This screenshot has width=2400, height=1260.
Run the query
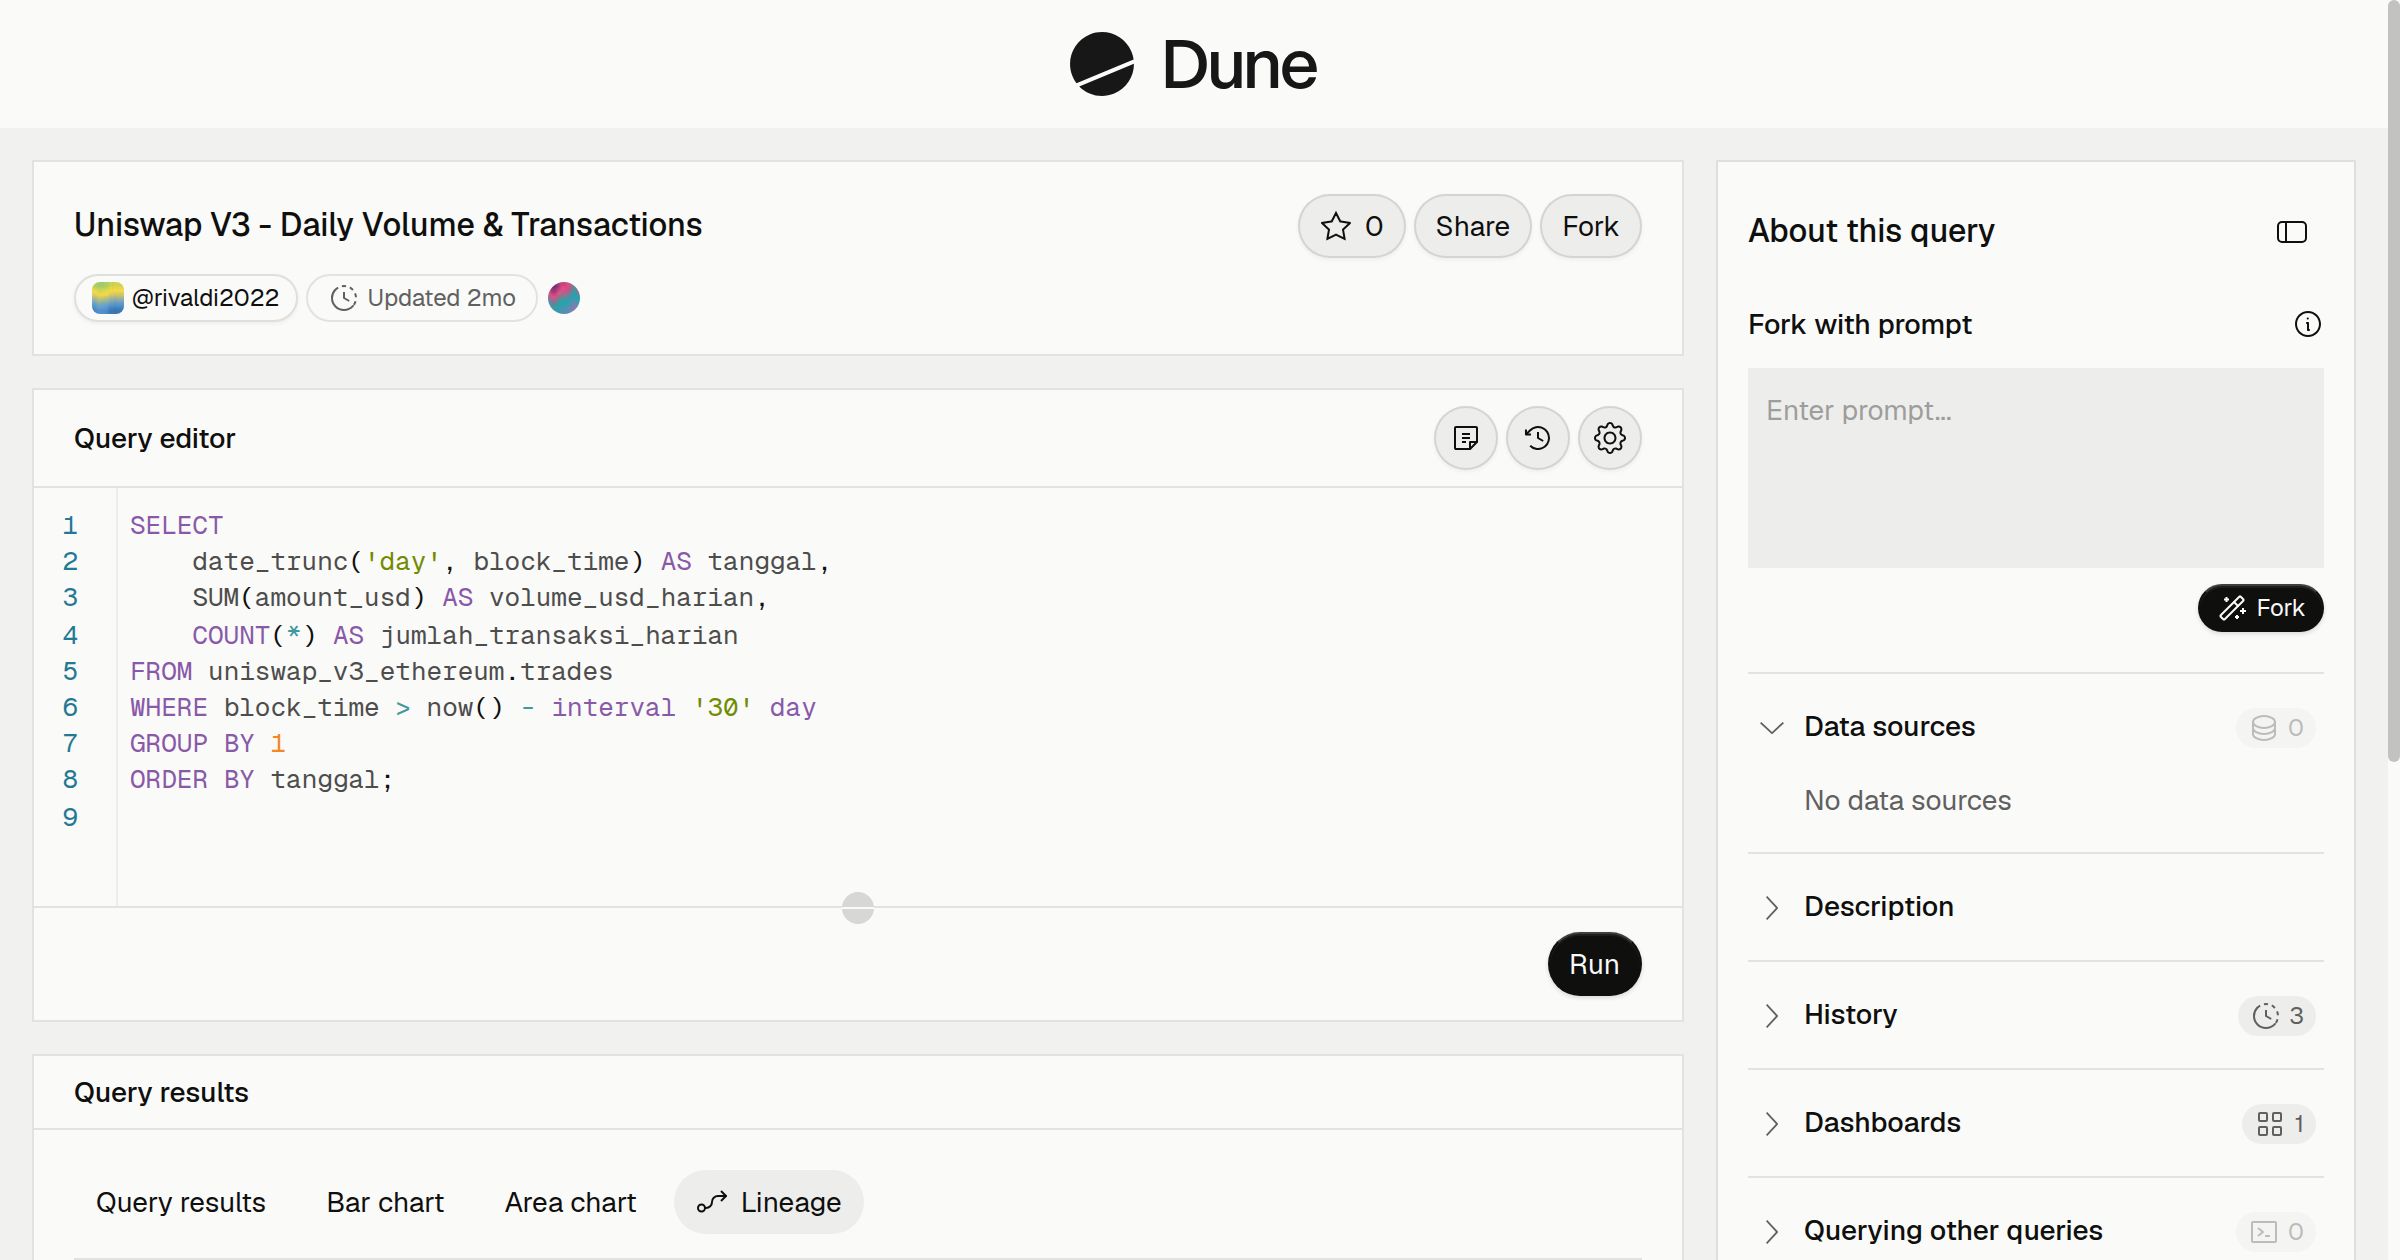click(x=1594, y=964)
